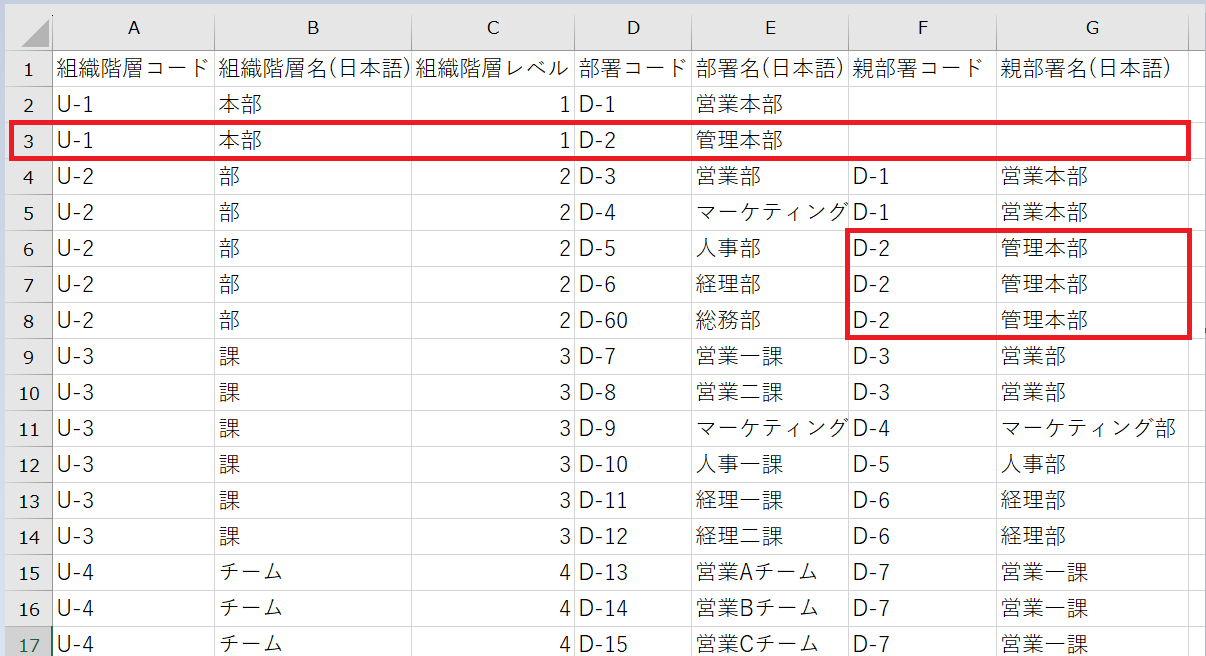The width and height of the screenshot is (1206, 656).
Task: Select the column A header
Action: point(133,29)
